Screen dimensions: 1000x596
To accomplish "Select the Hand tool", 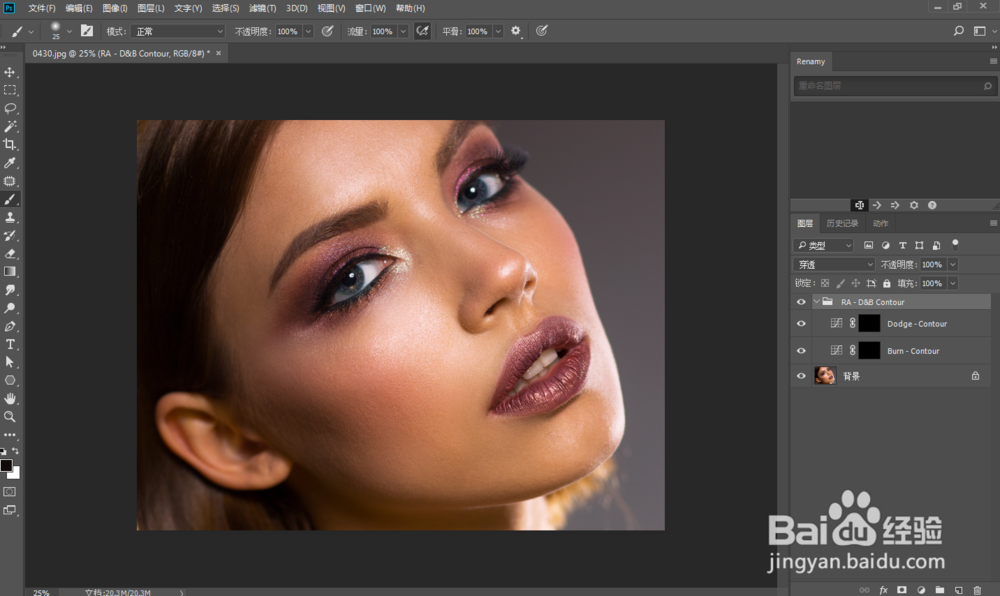I will pos(10,398).
